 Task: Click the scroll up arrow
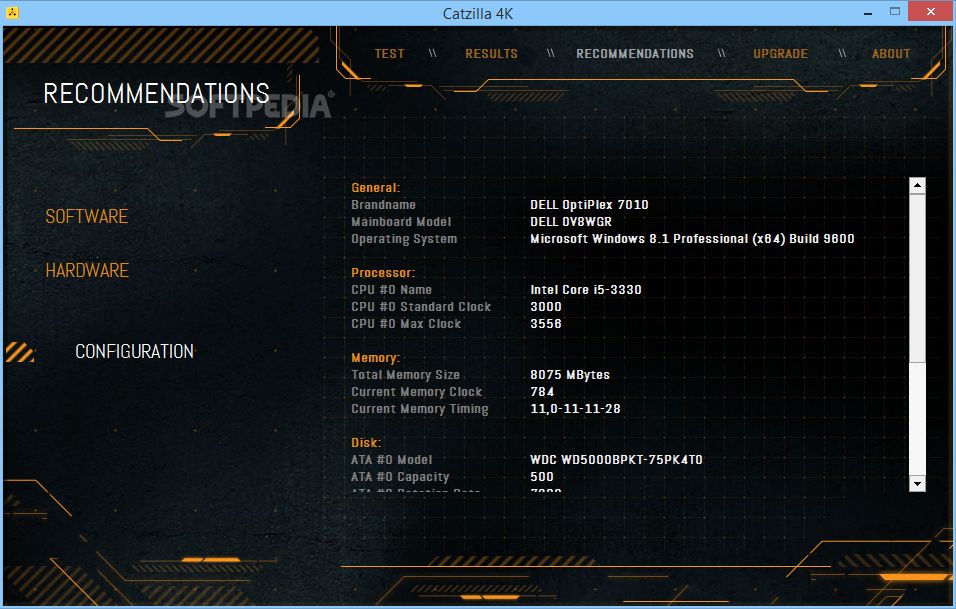(917, 185)
